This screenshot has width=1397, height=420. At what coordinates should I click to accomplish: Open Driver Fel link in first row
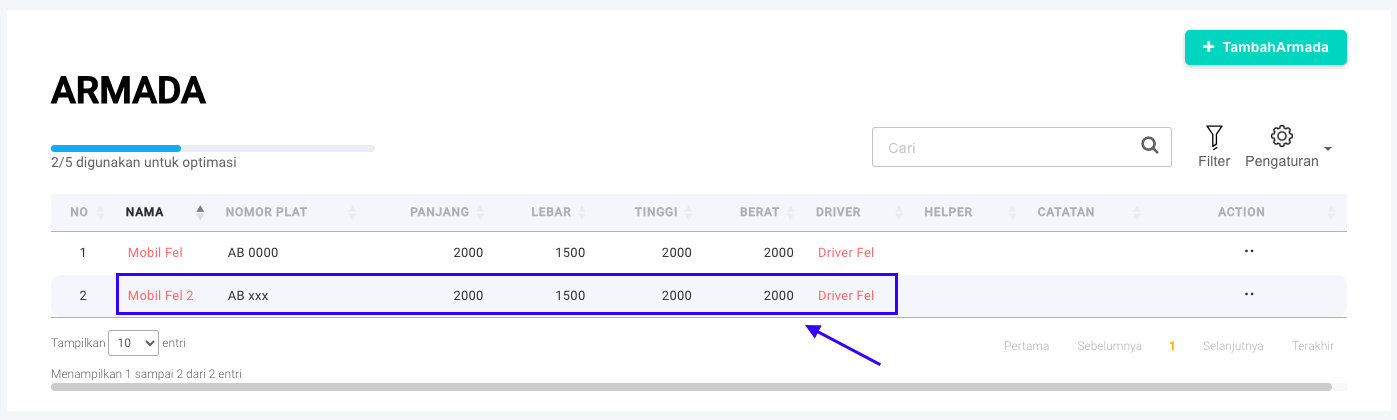[x=846, y=253]
